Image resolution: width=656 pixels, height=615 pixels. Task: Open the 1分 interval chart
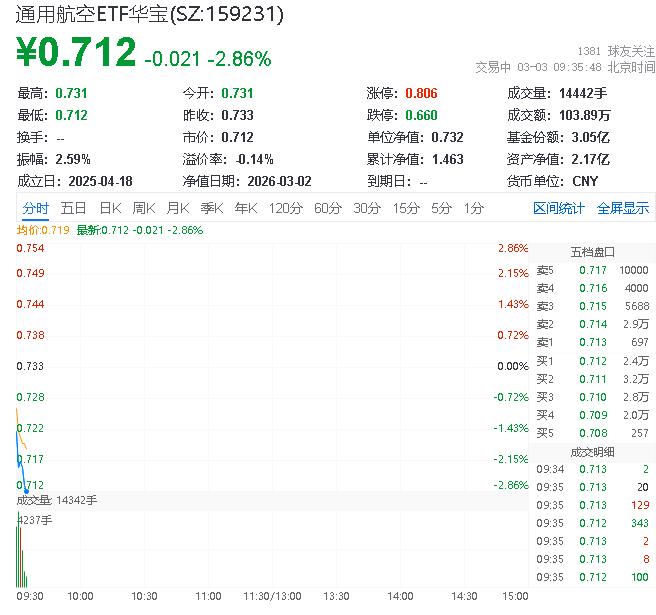pyautogui.click(x=473, y=208)
